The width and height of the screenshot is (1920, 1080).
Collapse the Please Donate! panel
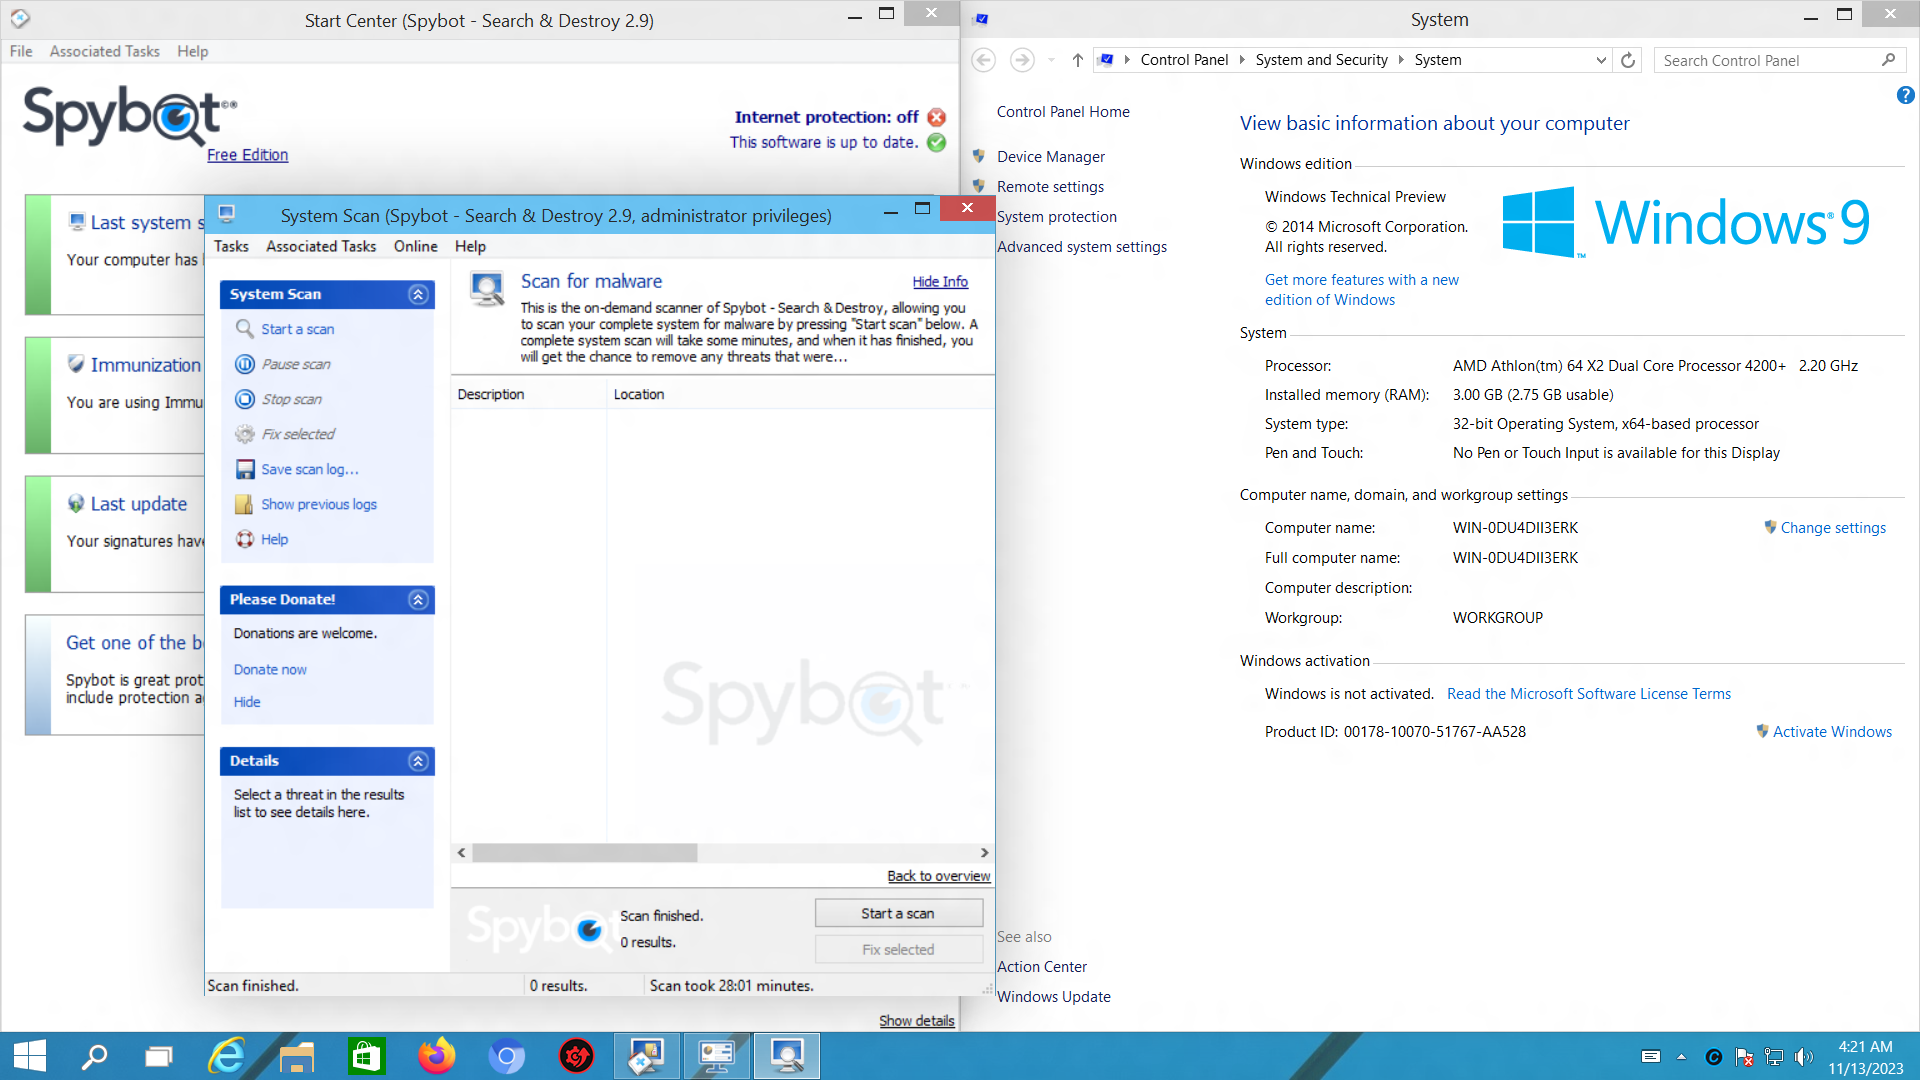tap(417, 600)
